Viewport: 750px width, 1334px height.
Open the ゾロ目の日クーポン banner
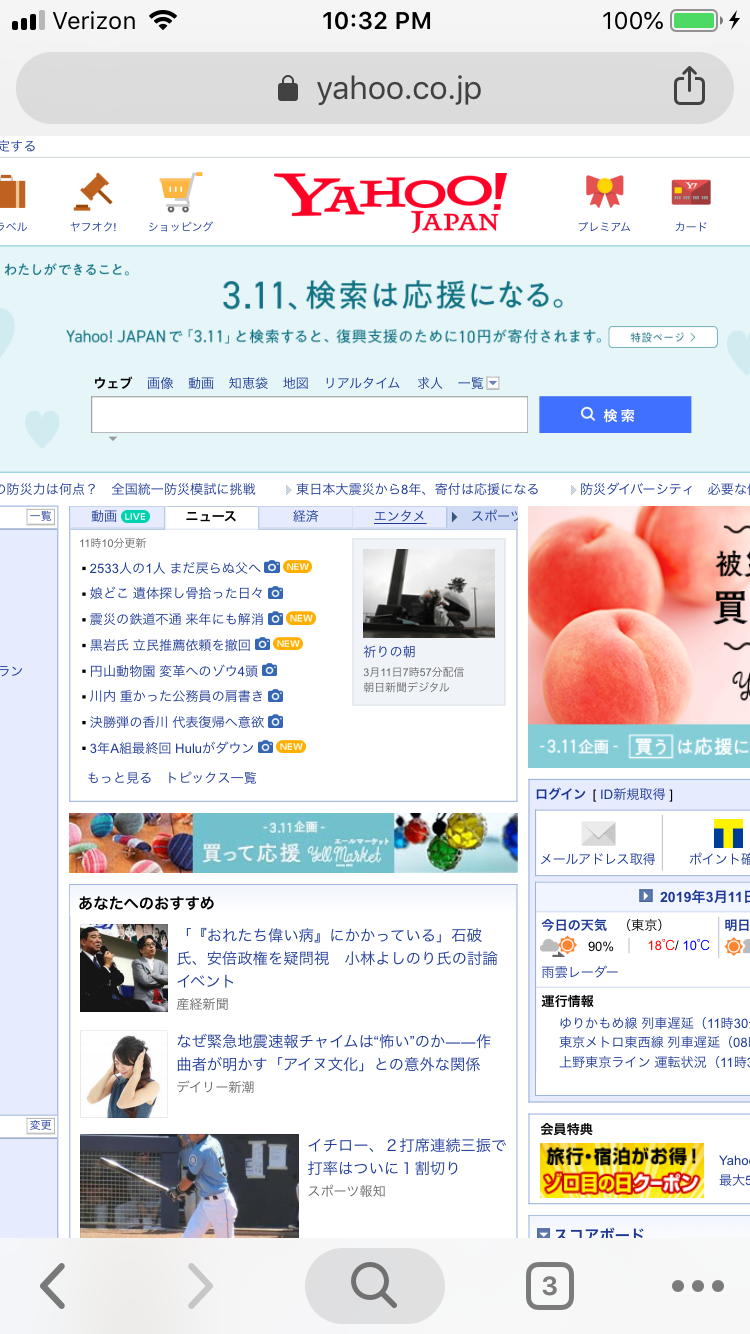click(622, 1171)
